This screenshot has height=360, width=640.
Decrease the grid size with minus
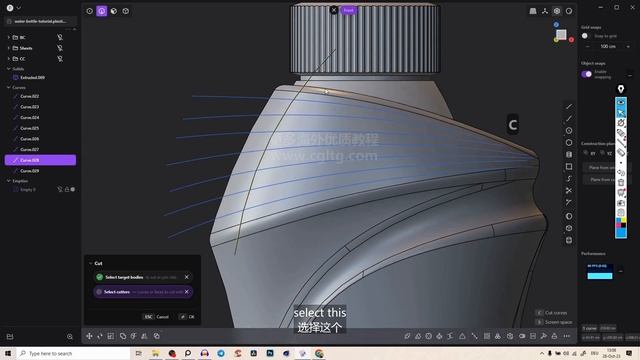pyautogui.click(x=588, y=47)
